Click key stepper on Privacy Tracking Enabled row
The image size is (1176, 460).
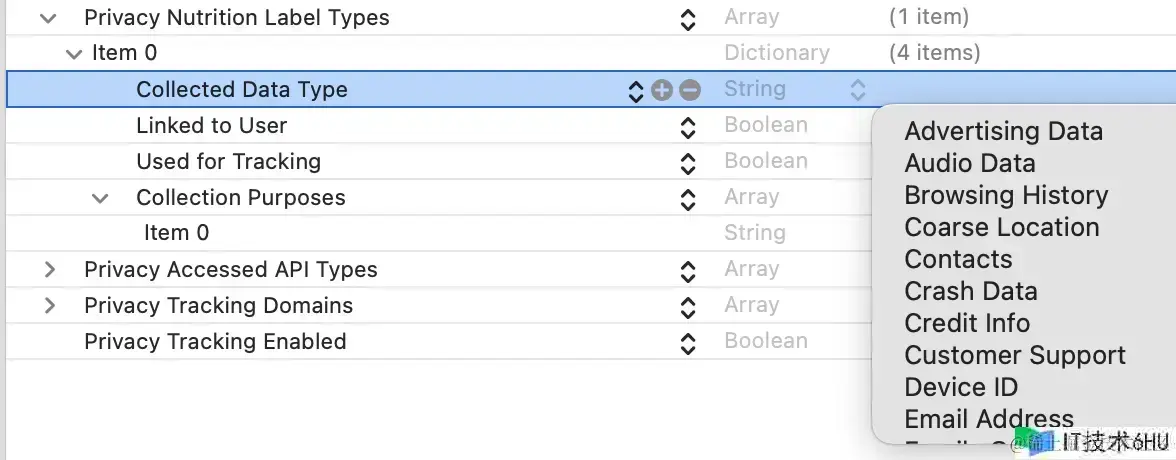click(x=687, y=342)
